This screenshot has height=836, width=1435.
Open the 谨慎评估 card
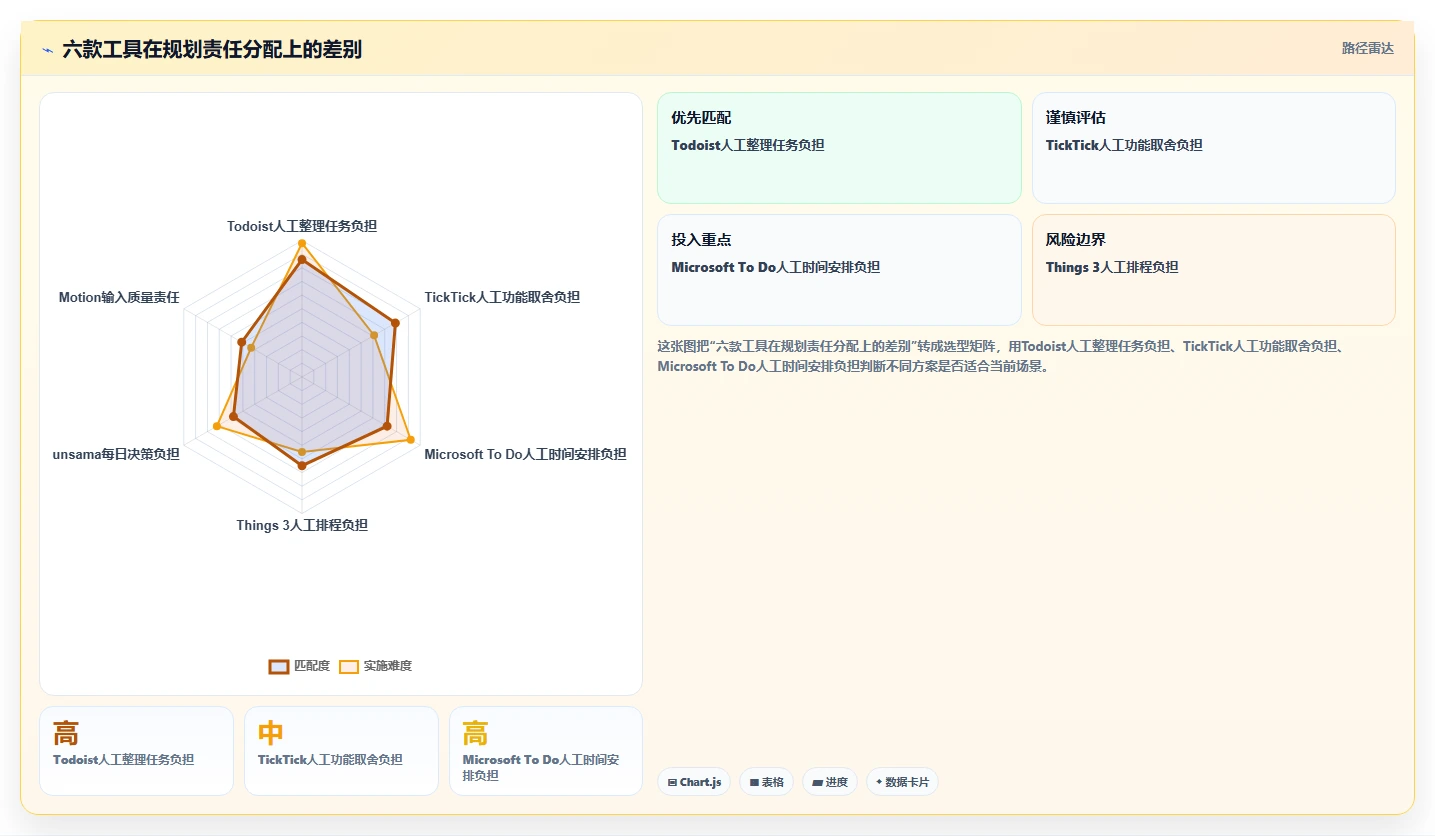pos(1213,148)
